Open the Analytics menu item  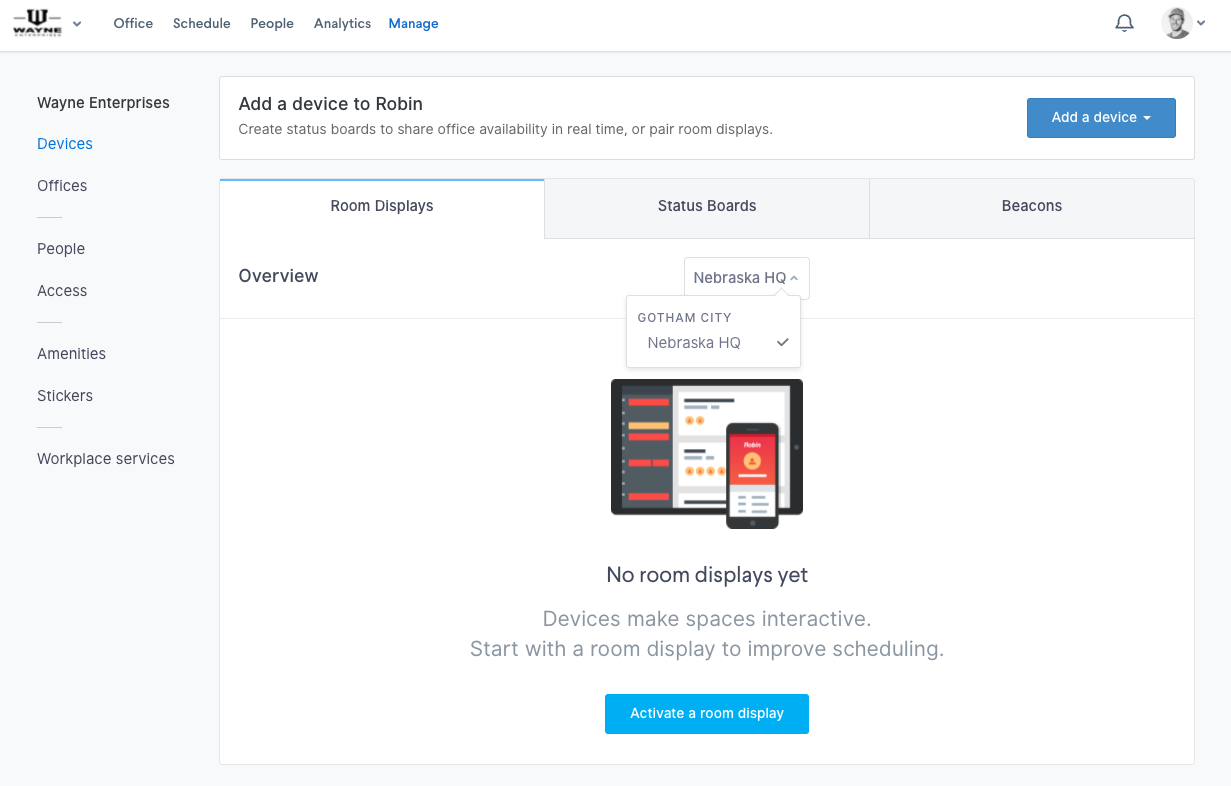(342, 23)
